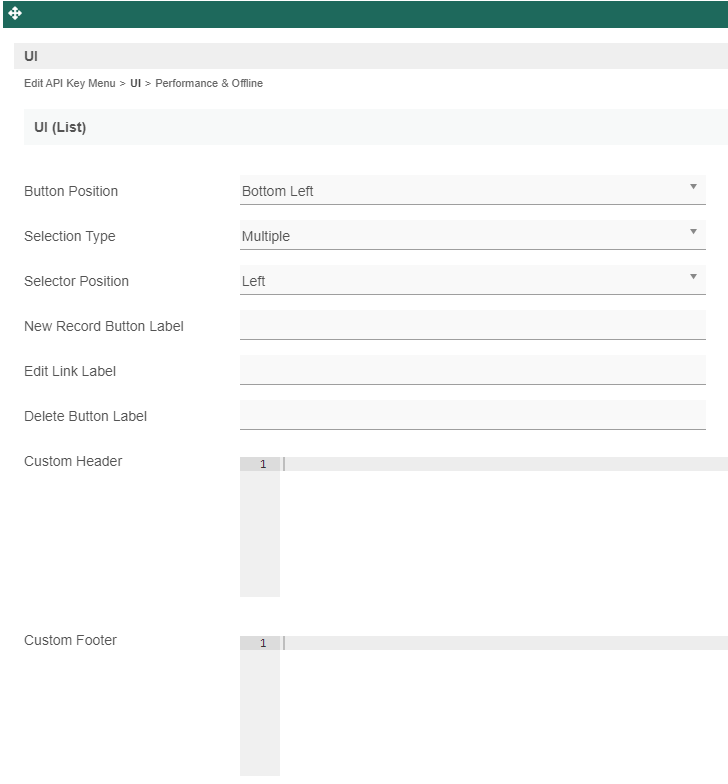Click the Custom Header label text

pos(73,461)
